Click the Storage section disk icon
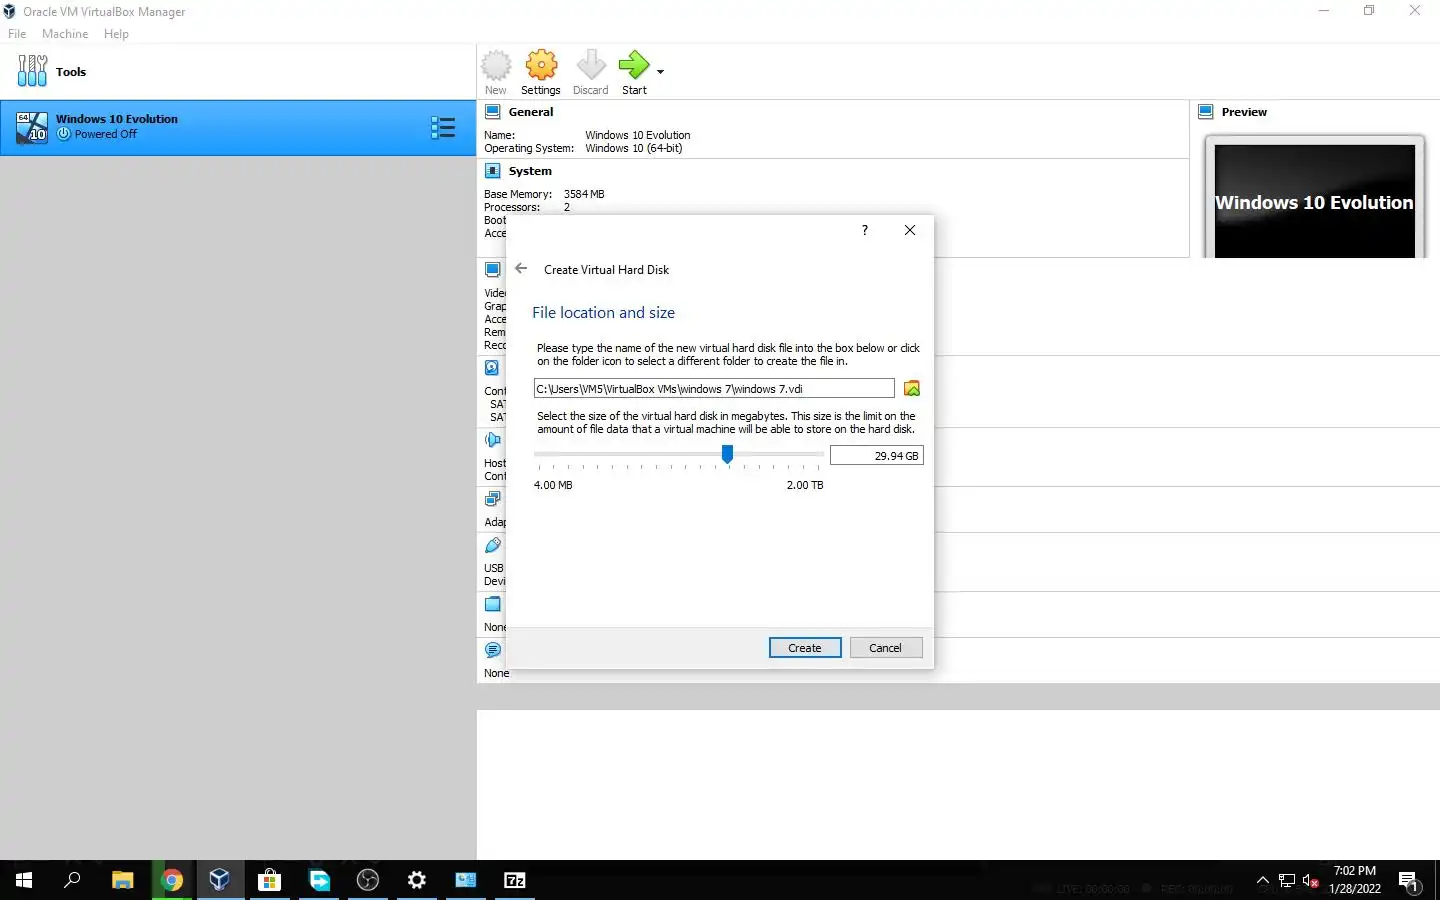The image size is (1440, 900). [x=492, y=368]
